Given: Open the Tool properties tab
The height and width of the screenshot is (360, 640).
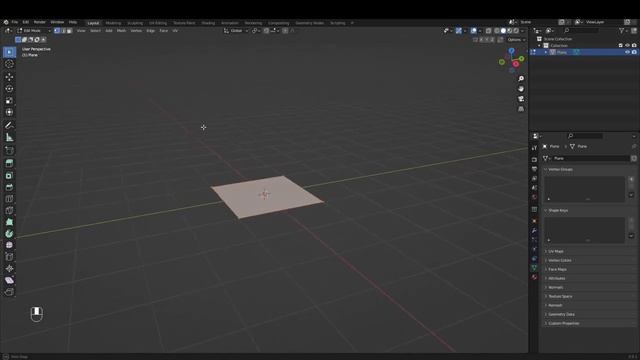Looking at the screenshot, I should pos(534,147).
